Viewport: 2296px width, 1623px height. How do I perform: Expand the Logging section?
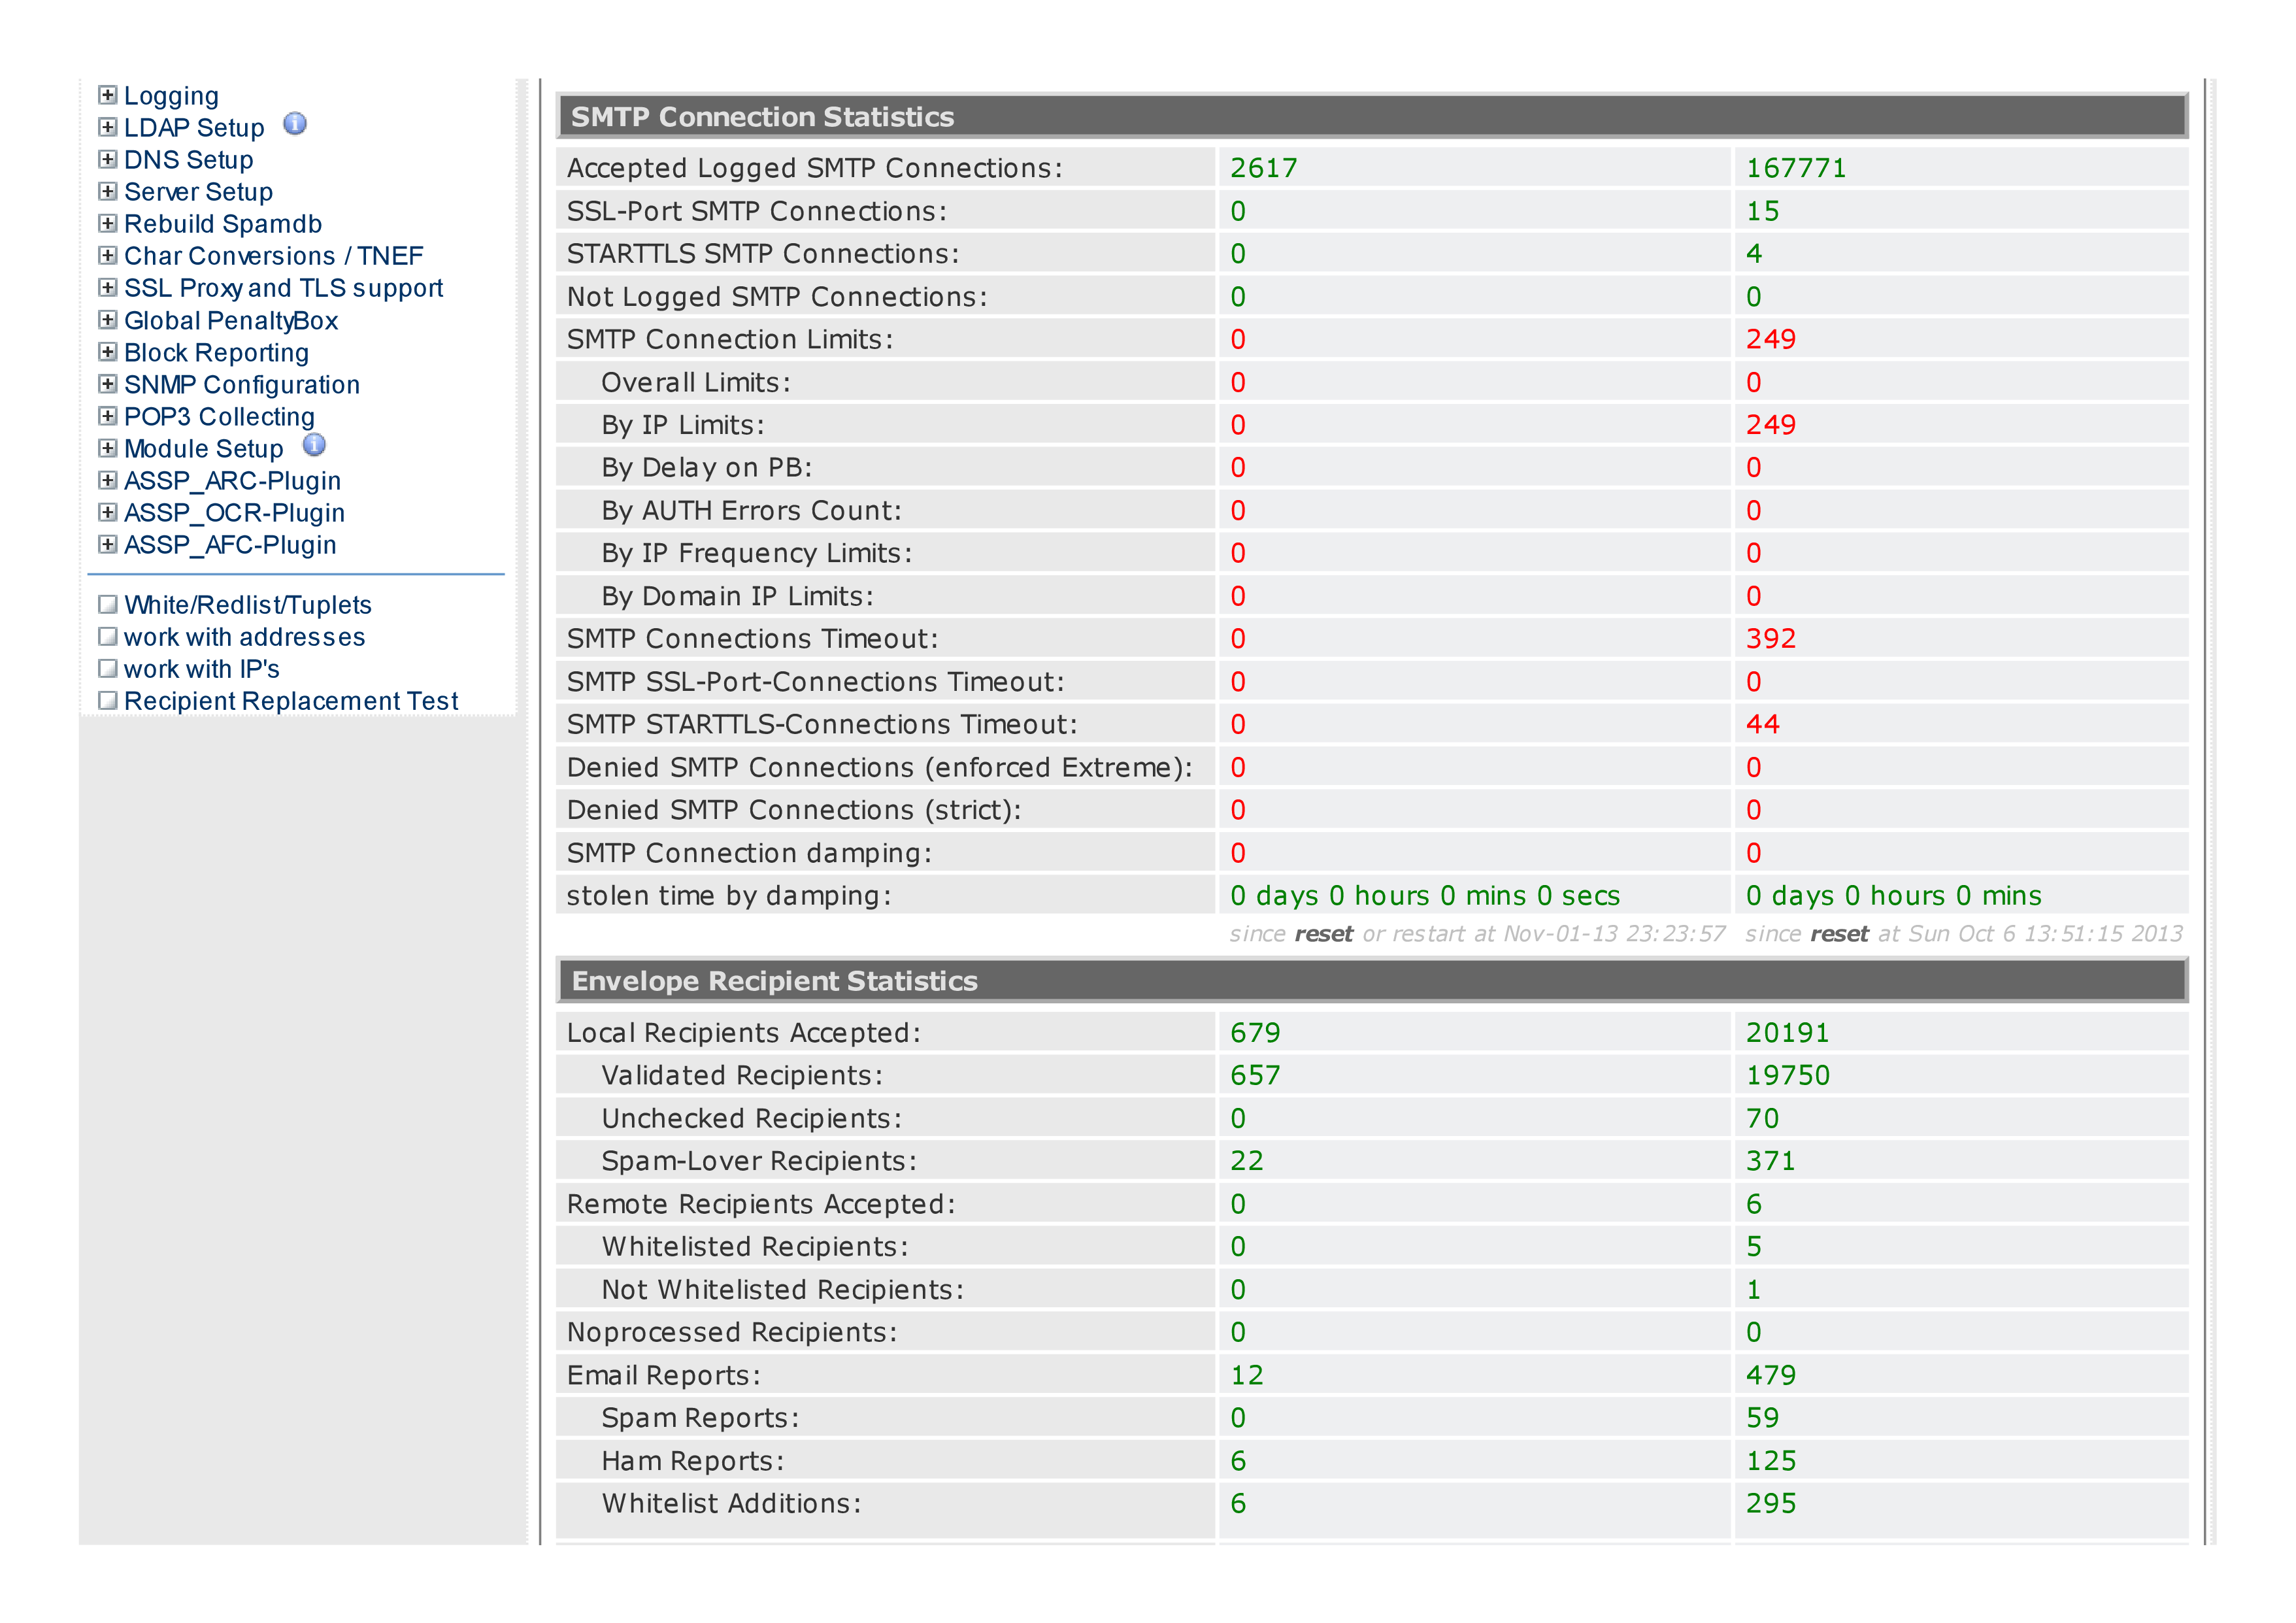point(108,95)
